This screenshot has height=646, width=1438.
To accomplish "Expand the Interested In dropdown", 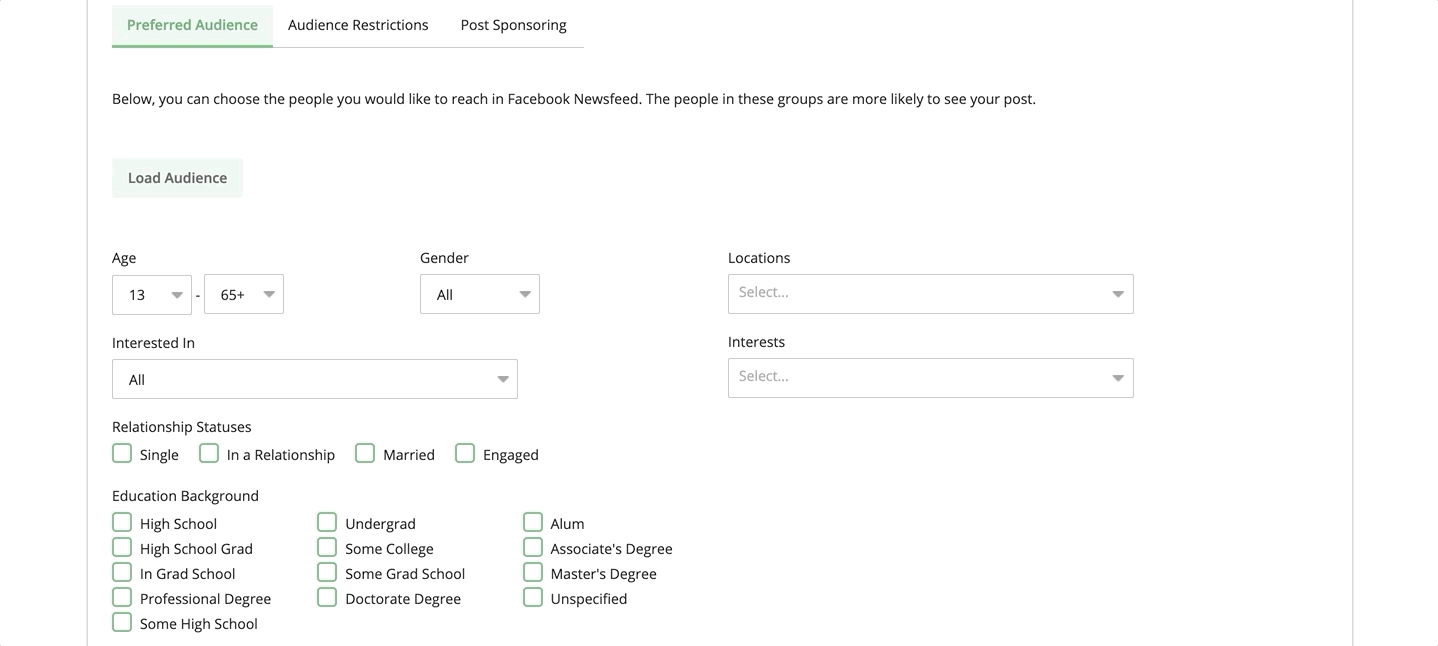I will coord(314,379).
